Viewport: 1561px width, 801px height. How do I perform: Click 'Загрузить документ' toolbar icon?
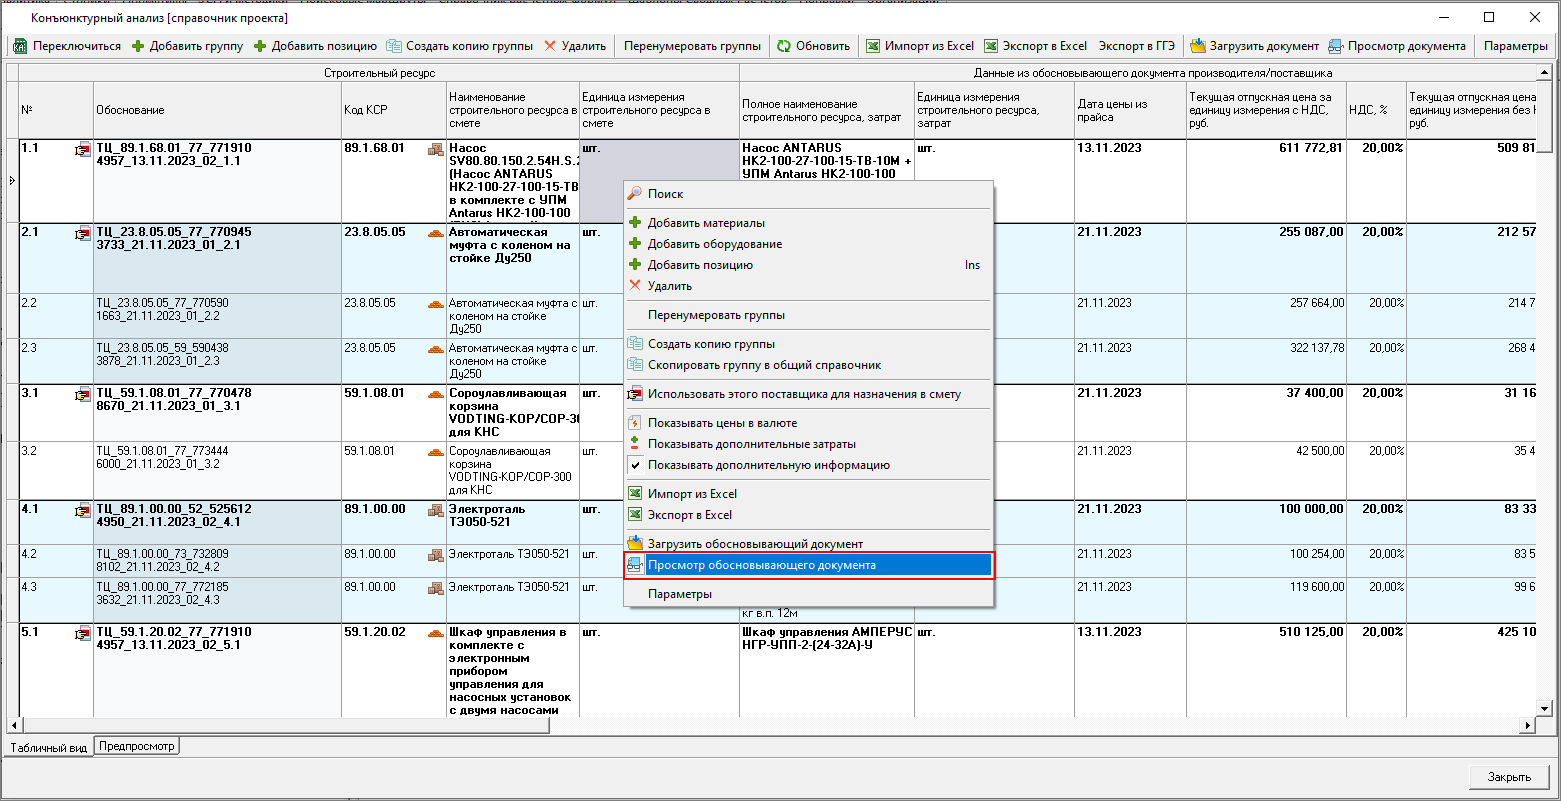pyautogui.click(x=1197, y=46)
